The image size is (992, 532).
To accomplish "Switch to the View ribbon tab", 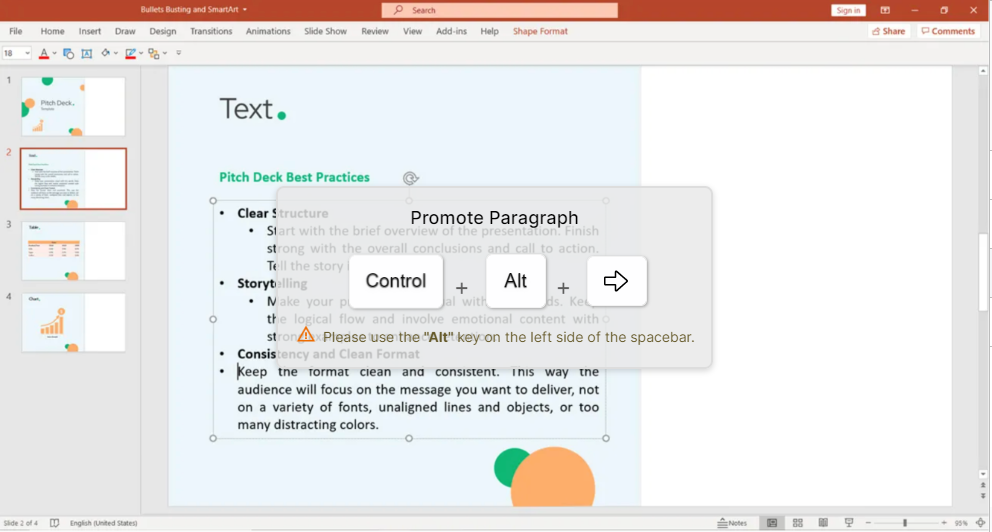I will (412, 31).
